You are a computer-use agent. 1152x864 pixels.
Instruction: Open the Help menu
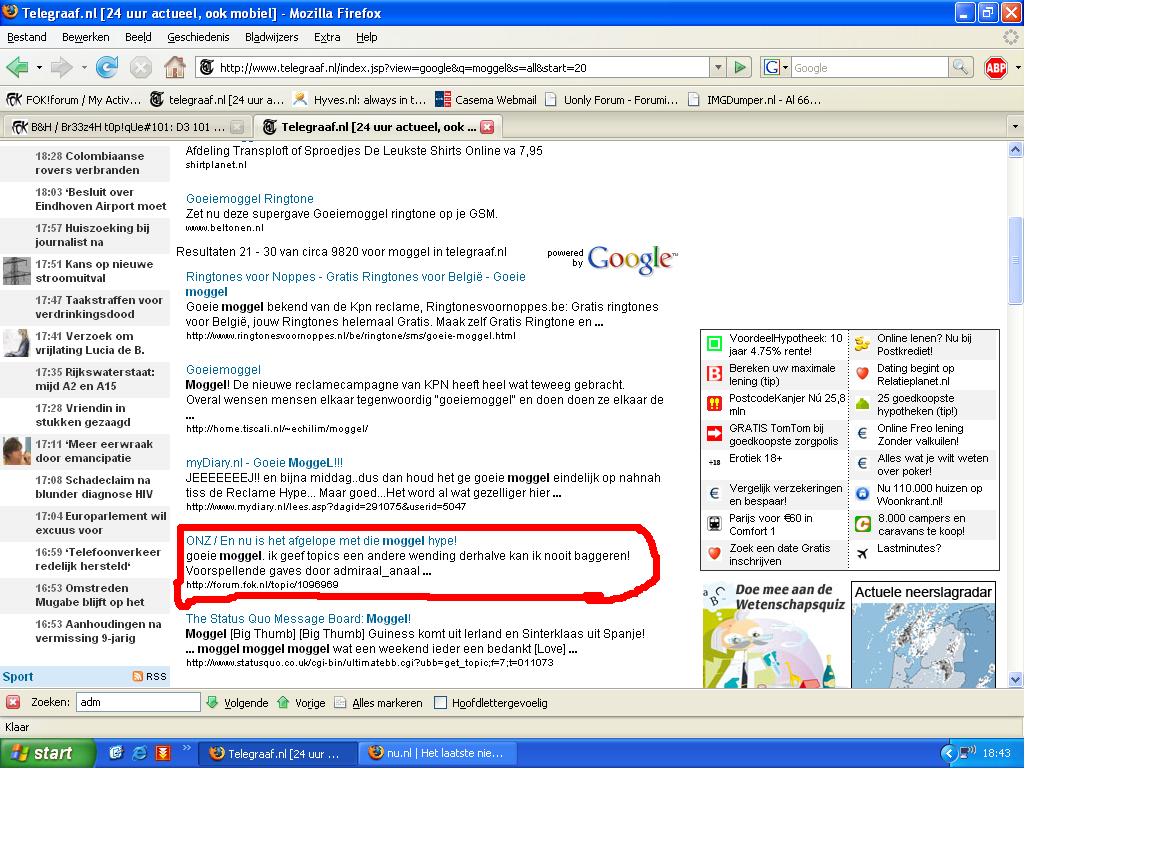point(366,37)
